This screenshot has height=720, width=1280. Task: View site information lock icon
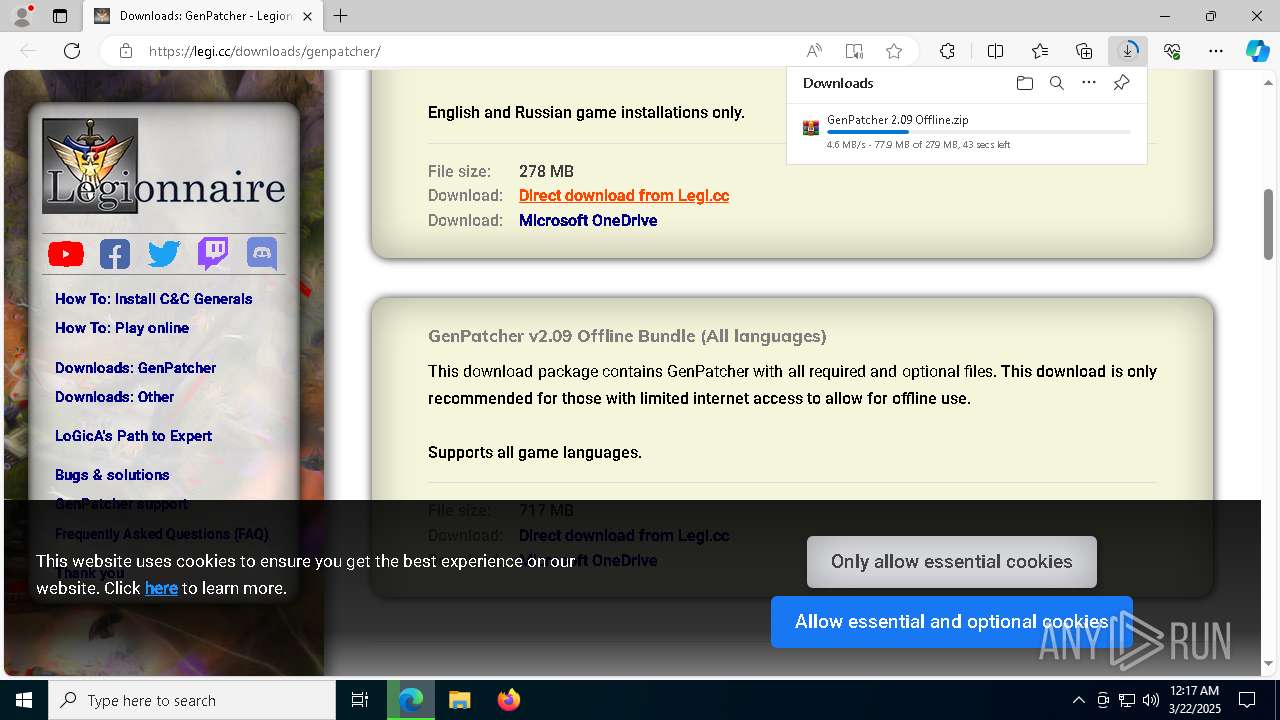click(126, 51)
